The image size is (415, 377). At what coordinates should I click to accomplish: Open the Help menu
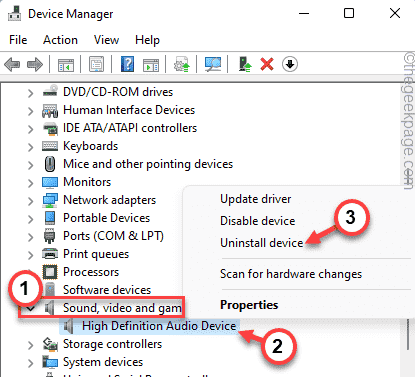[147, 40]
